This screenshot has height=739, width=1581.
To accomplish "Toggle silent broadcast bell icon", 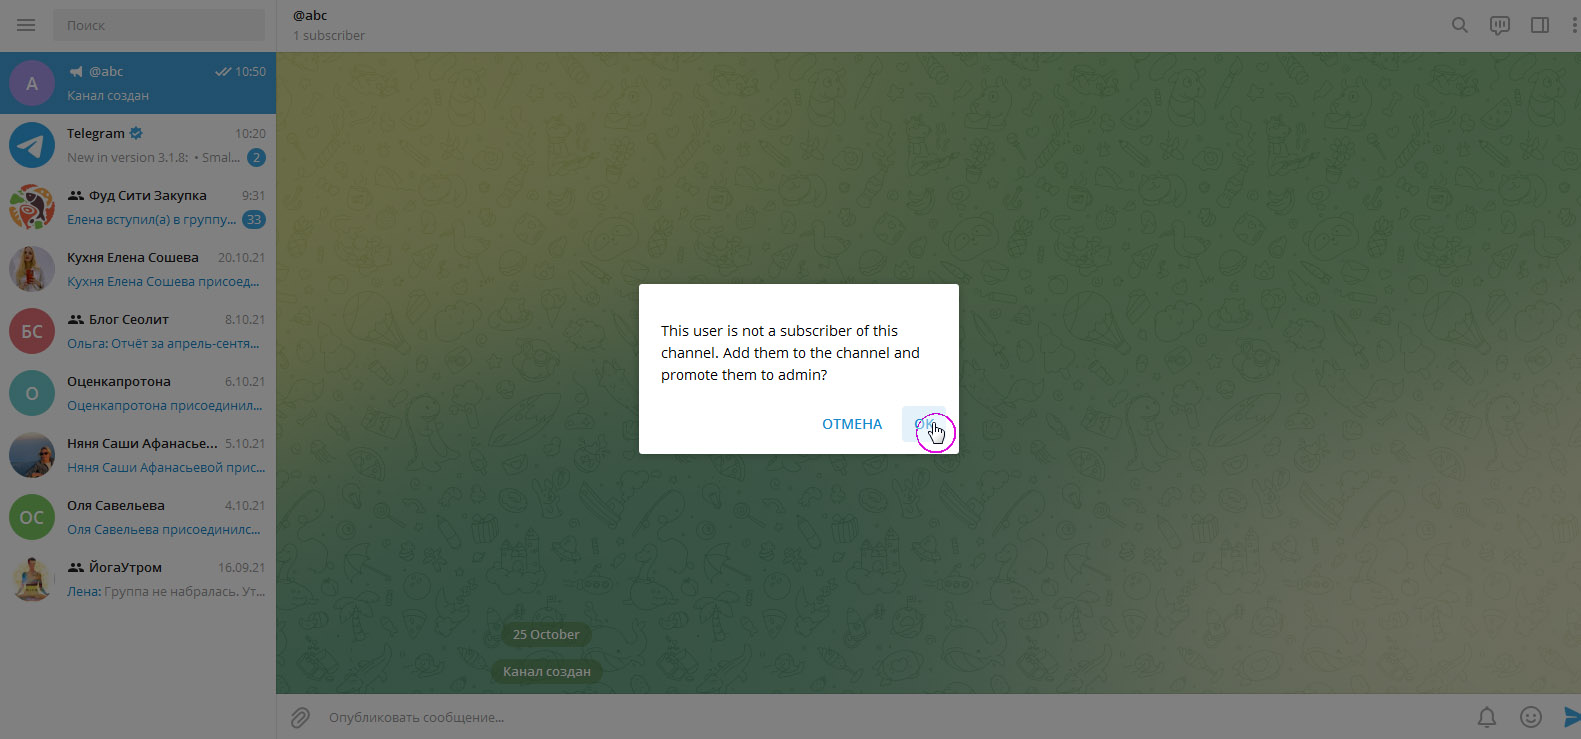I will point(1487,717).
